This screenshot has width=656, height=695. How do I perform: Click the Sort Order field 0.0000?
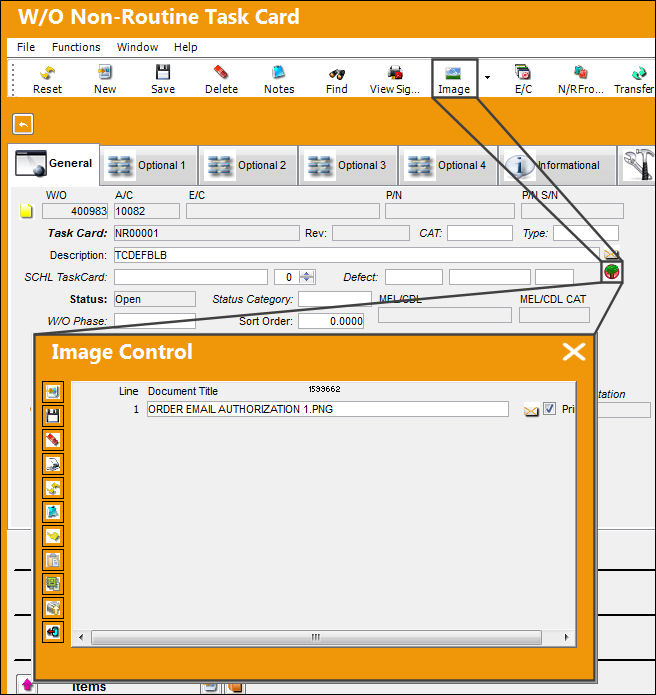[331, 321]
